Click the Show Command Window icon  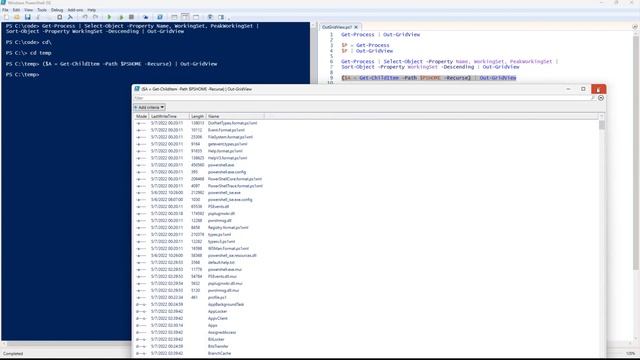click(x=210, y=17)
